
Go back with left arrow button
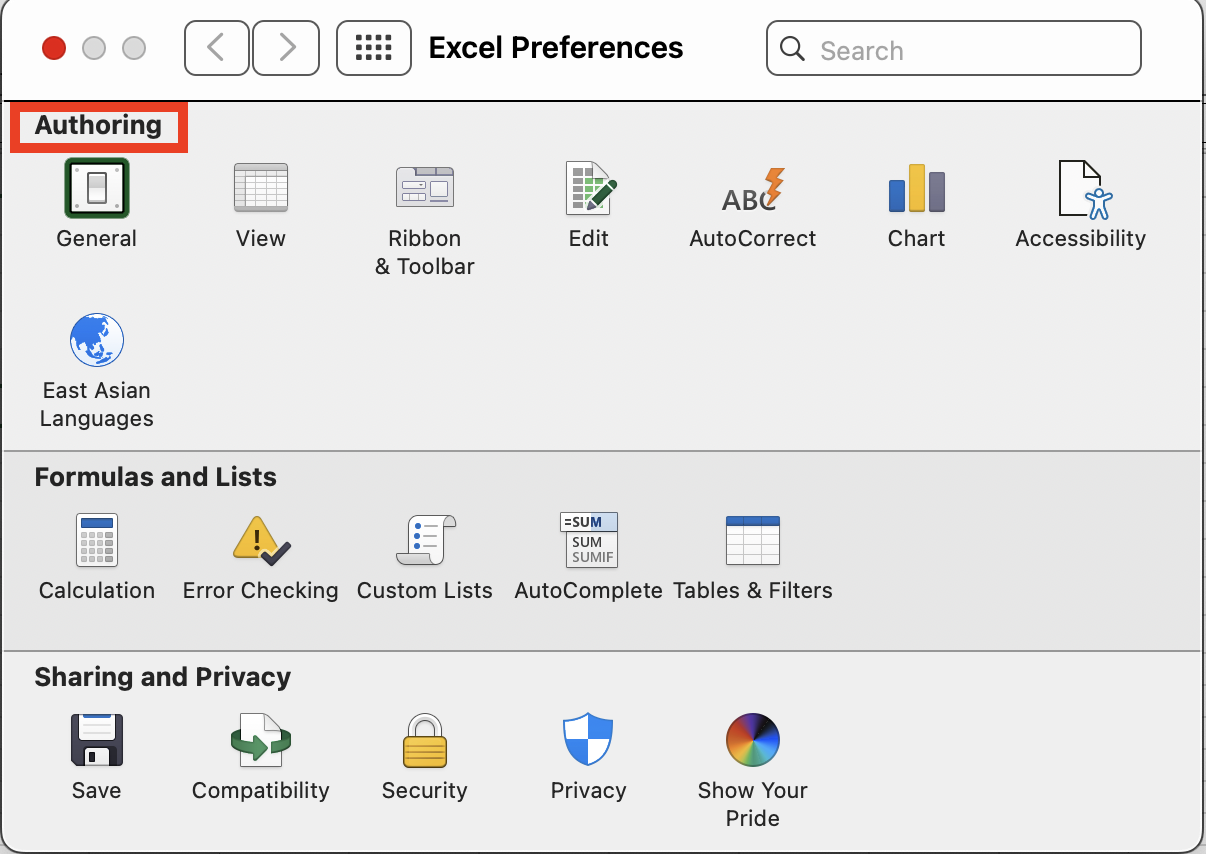point(217,48)
